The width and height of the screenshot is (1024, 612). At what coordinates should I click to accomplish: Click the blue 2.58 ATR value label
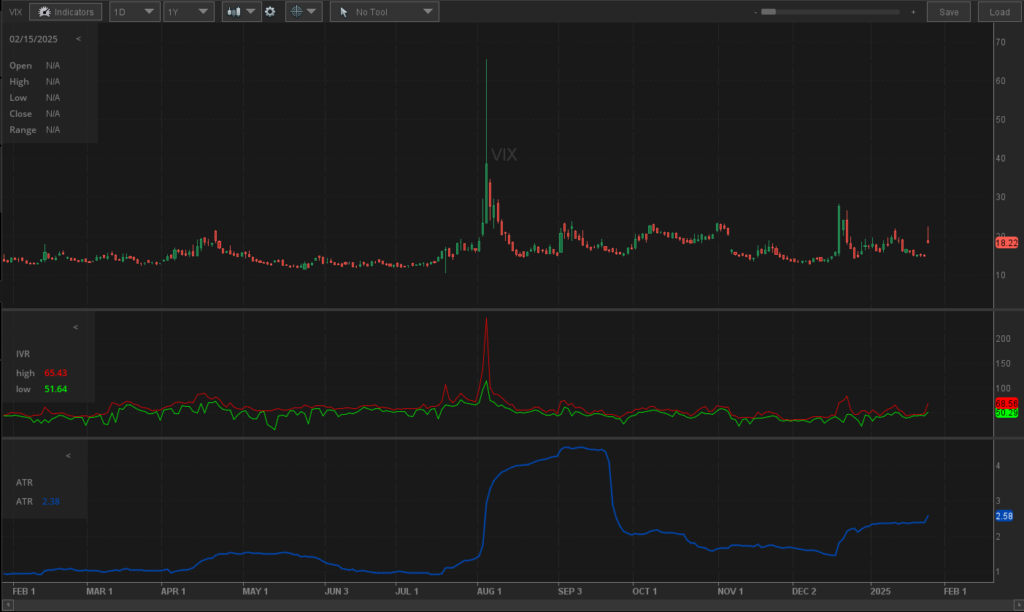1005,515
